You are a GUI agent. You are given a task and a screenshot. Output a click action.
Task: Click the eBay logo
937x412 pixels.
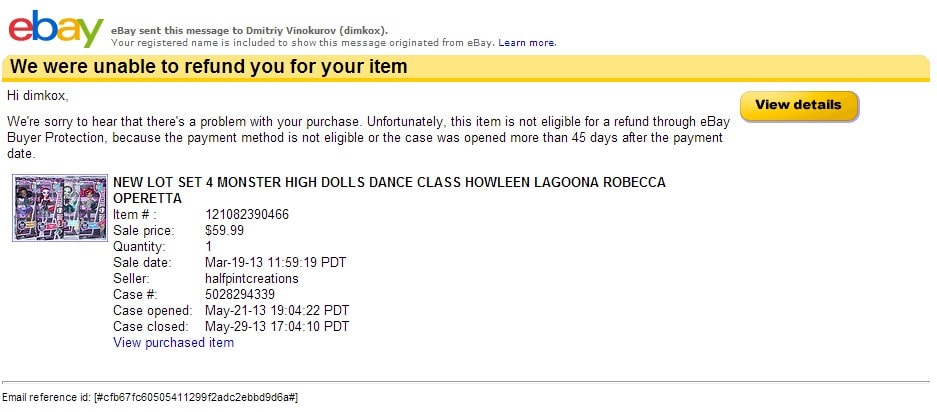tap(55, 28)
